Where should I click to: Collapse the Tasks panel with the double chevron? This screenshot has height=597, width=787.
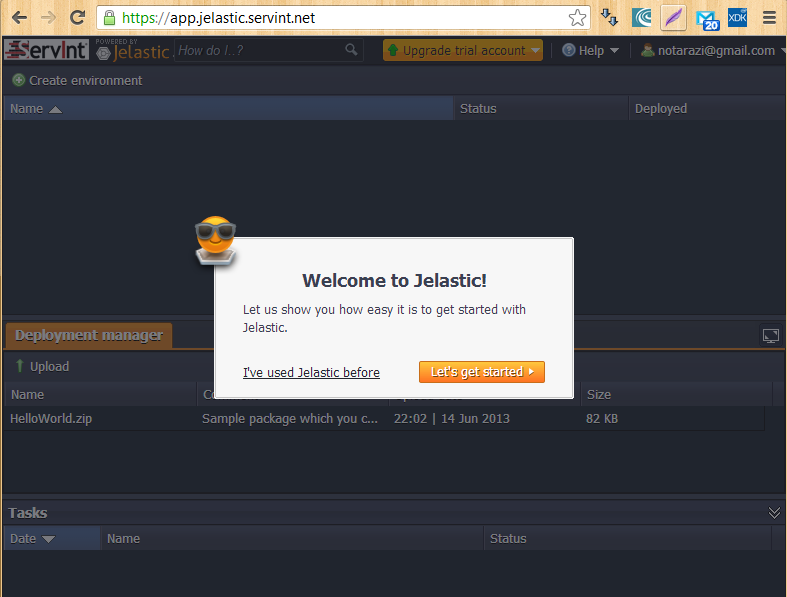coord(774,513)
